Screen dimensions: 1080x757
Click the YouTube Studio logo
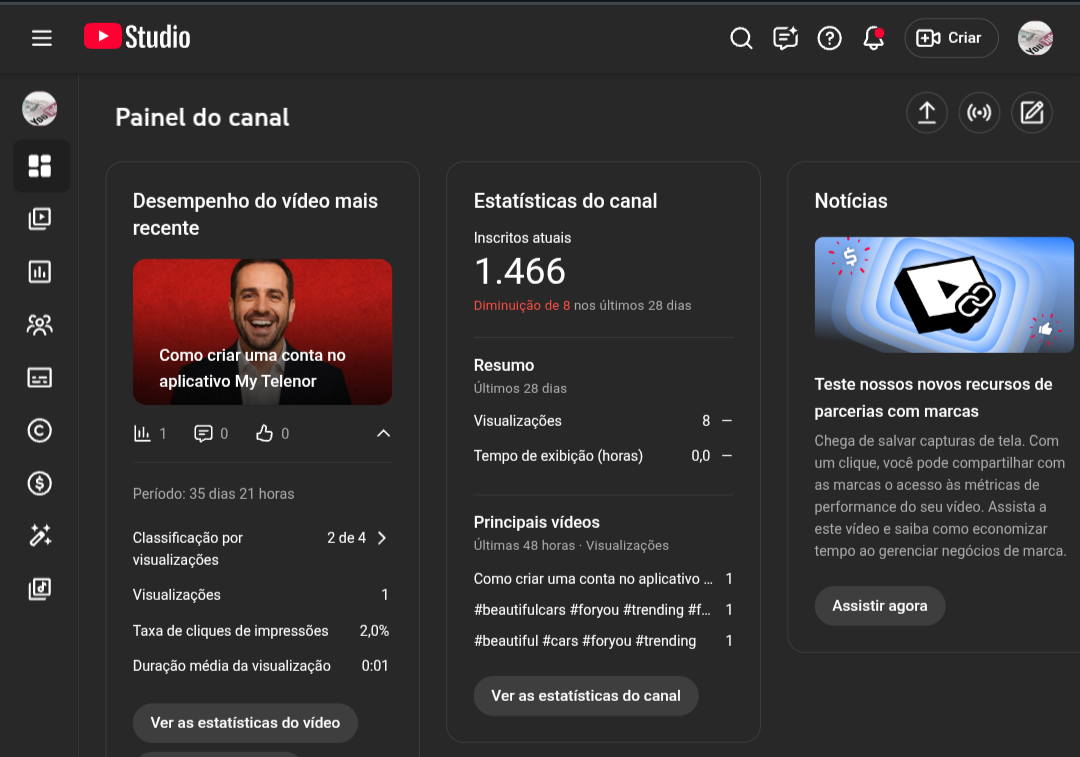click(137, 37)
